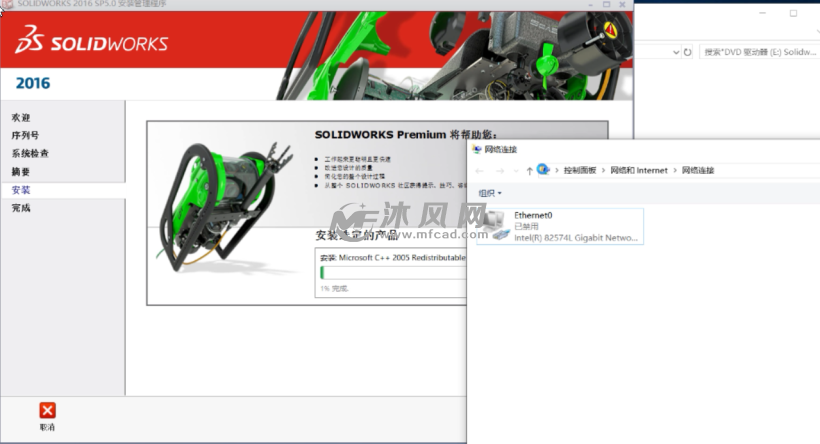Click the SOLIDWORKS Premium heading text
Viewport: 820px width, 444px height.
tap(405, 135)
